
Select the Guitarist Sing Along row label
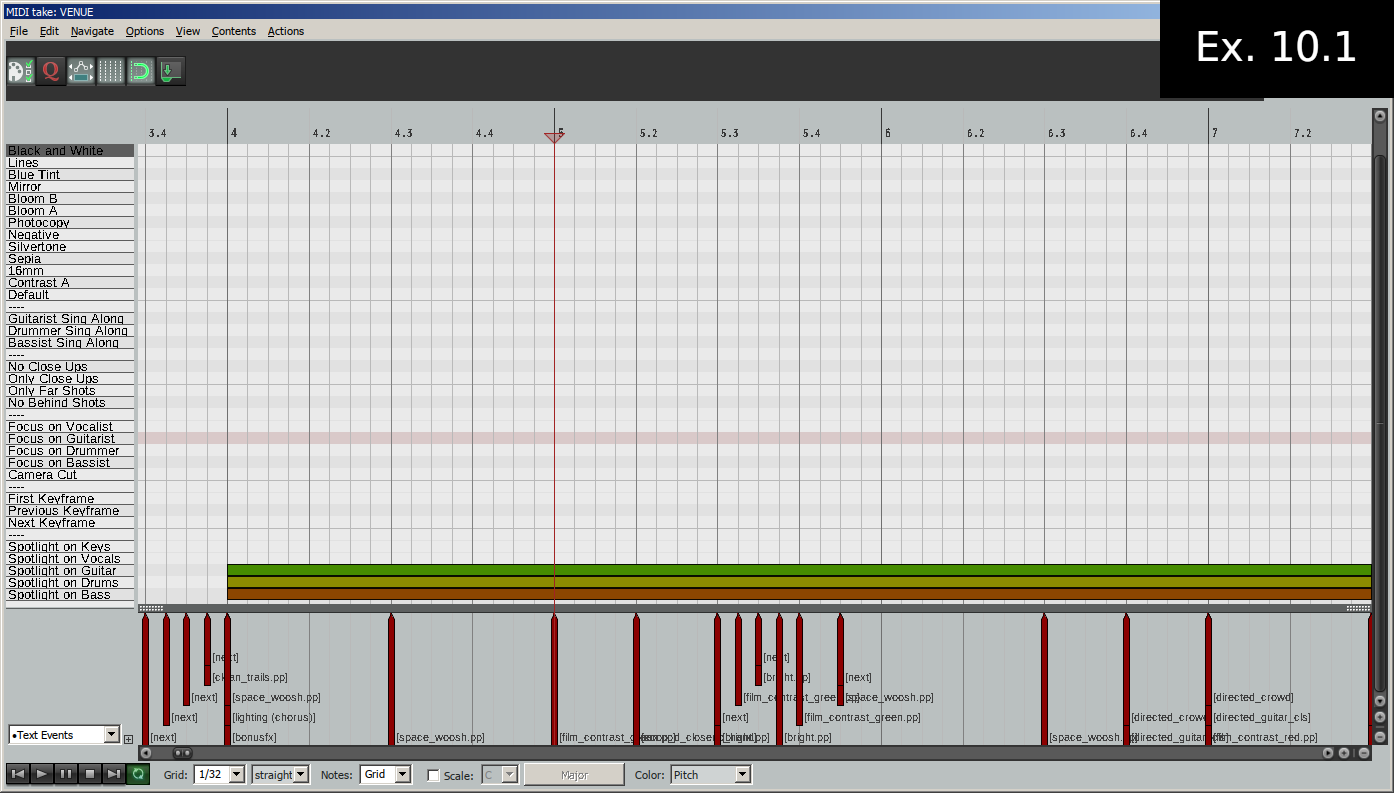70,318
